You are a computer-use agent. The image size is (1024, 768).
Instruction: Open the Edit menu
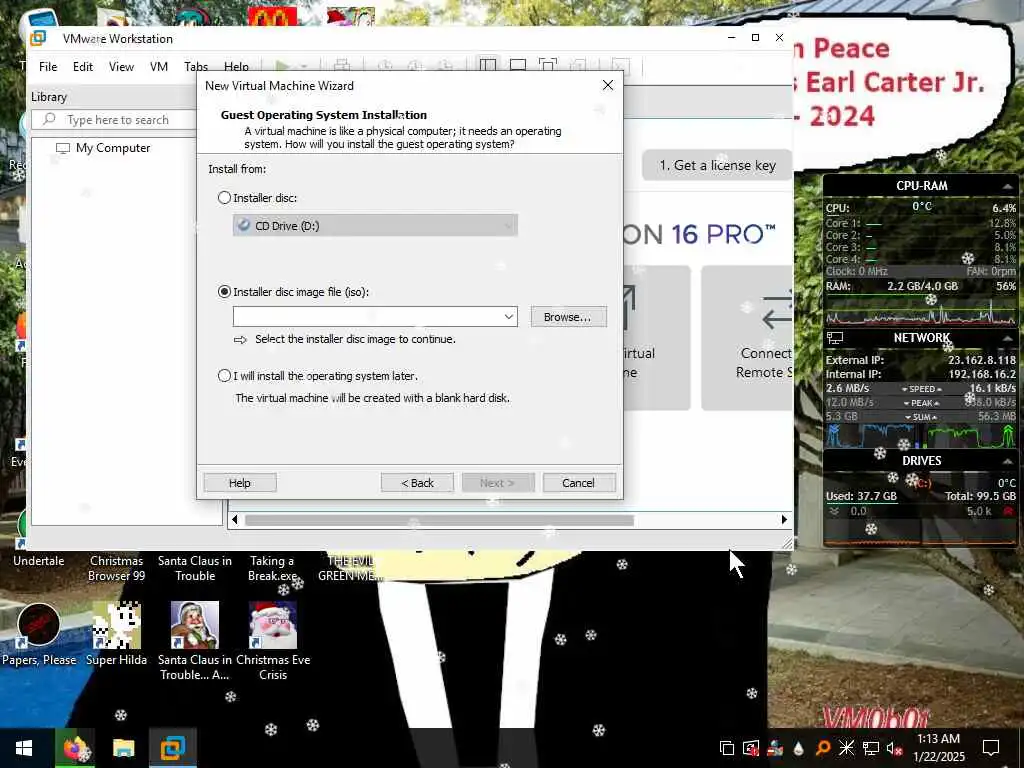83,67
